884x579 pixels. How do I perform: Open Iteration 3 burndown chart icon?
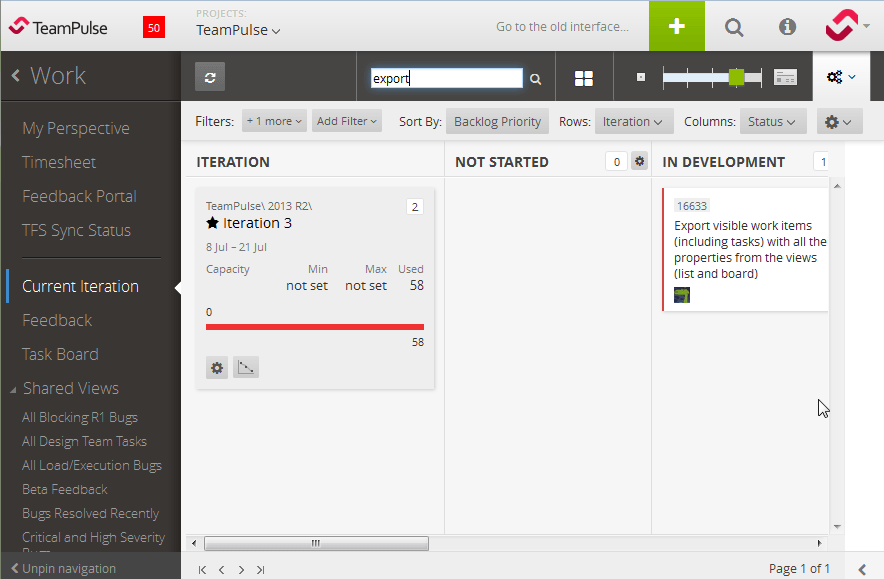(x=246, y=368)
